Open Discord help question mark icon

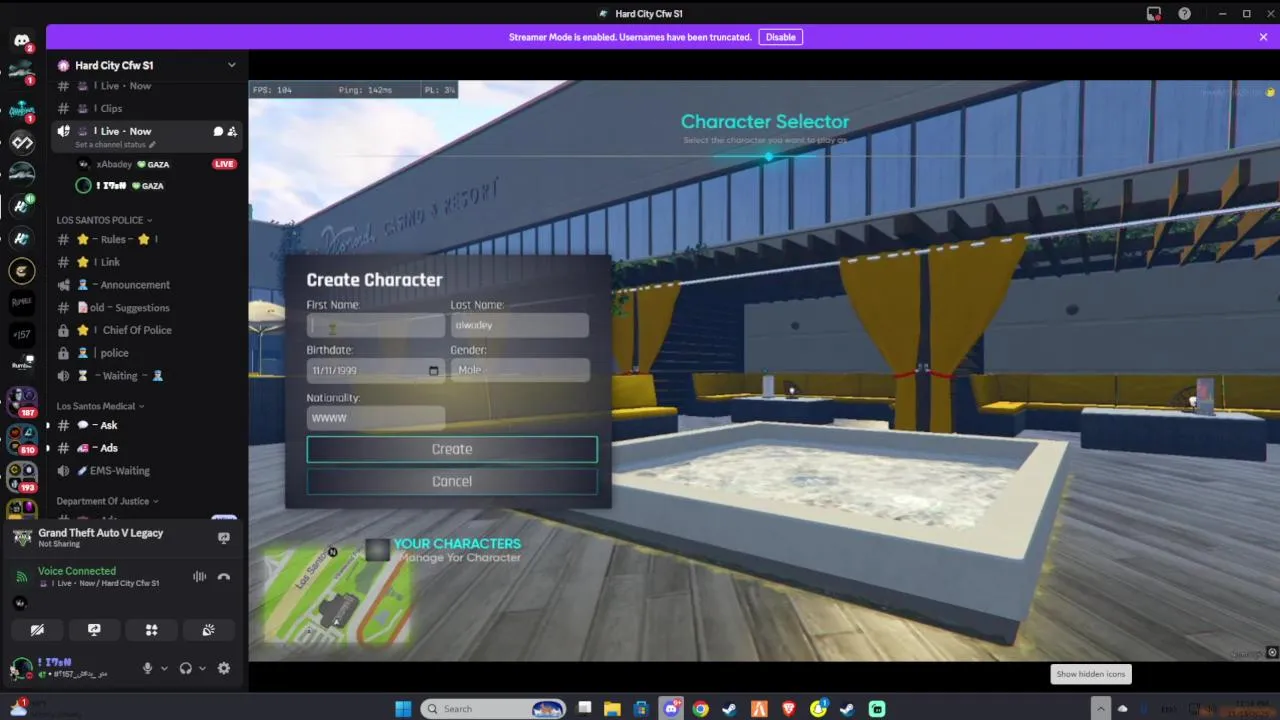coord(1185,14)
